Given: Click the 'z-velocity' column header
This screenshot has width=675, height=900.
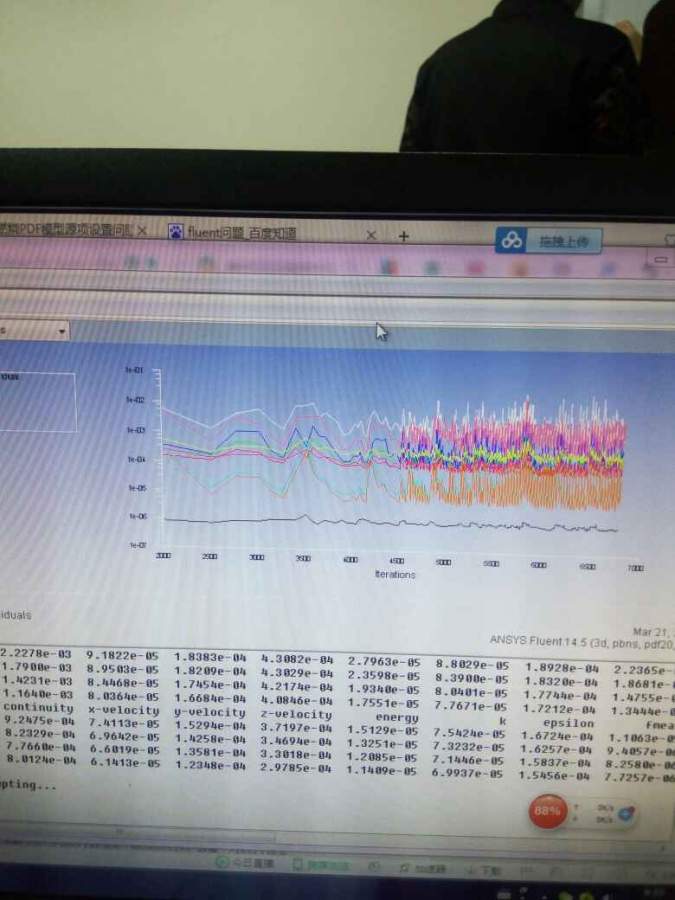Looking at the screenshot, I should click(296, 715).
